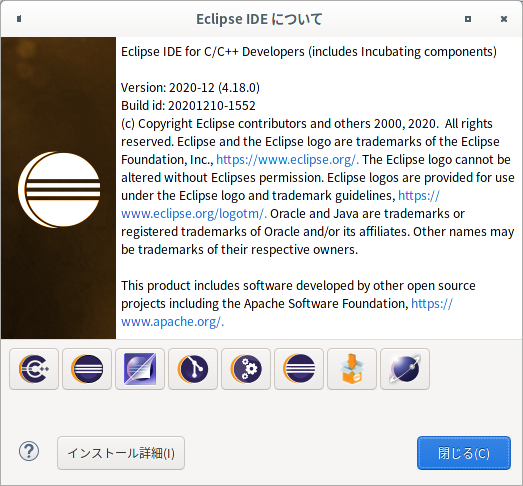Open help via the question mark icon
The height and width of the screenshot is (486, 523).
tap(29, 451)
